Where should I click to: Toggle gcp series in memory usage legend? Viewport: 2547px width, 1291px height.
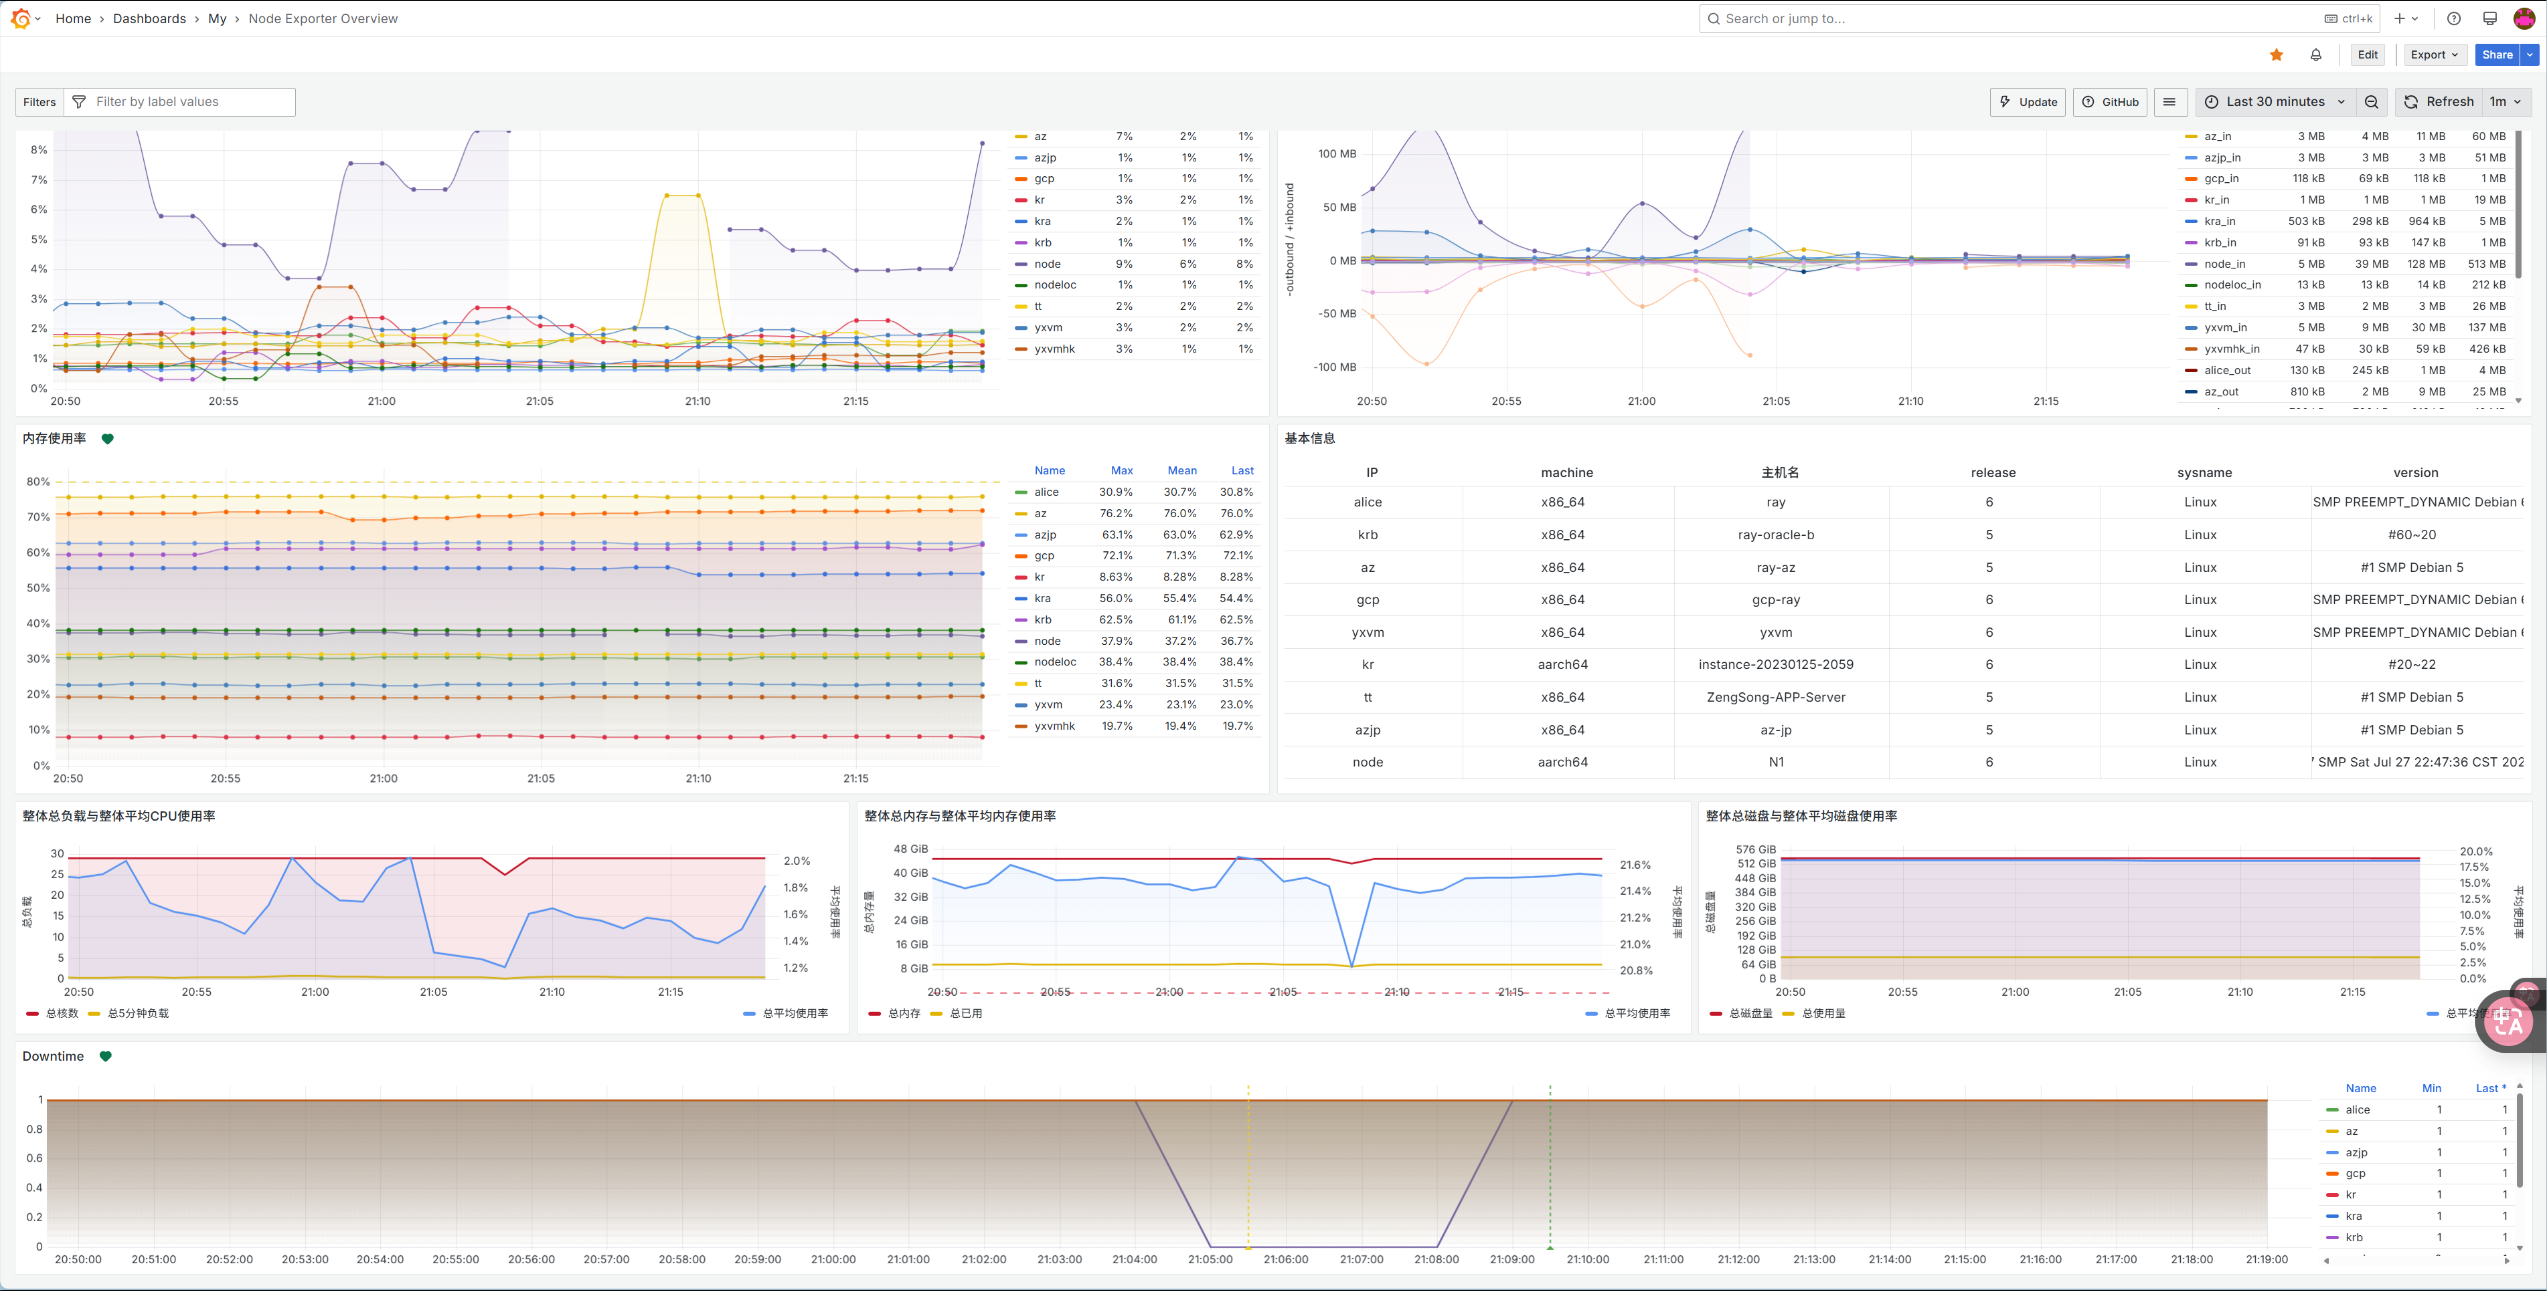(1044, 556)
